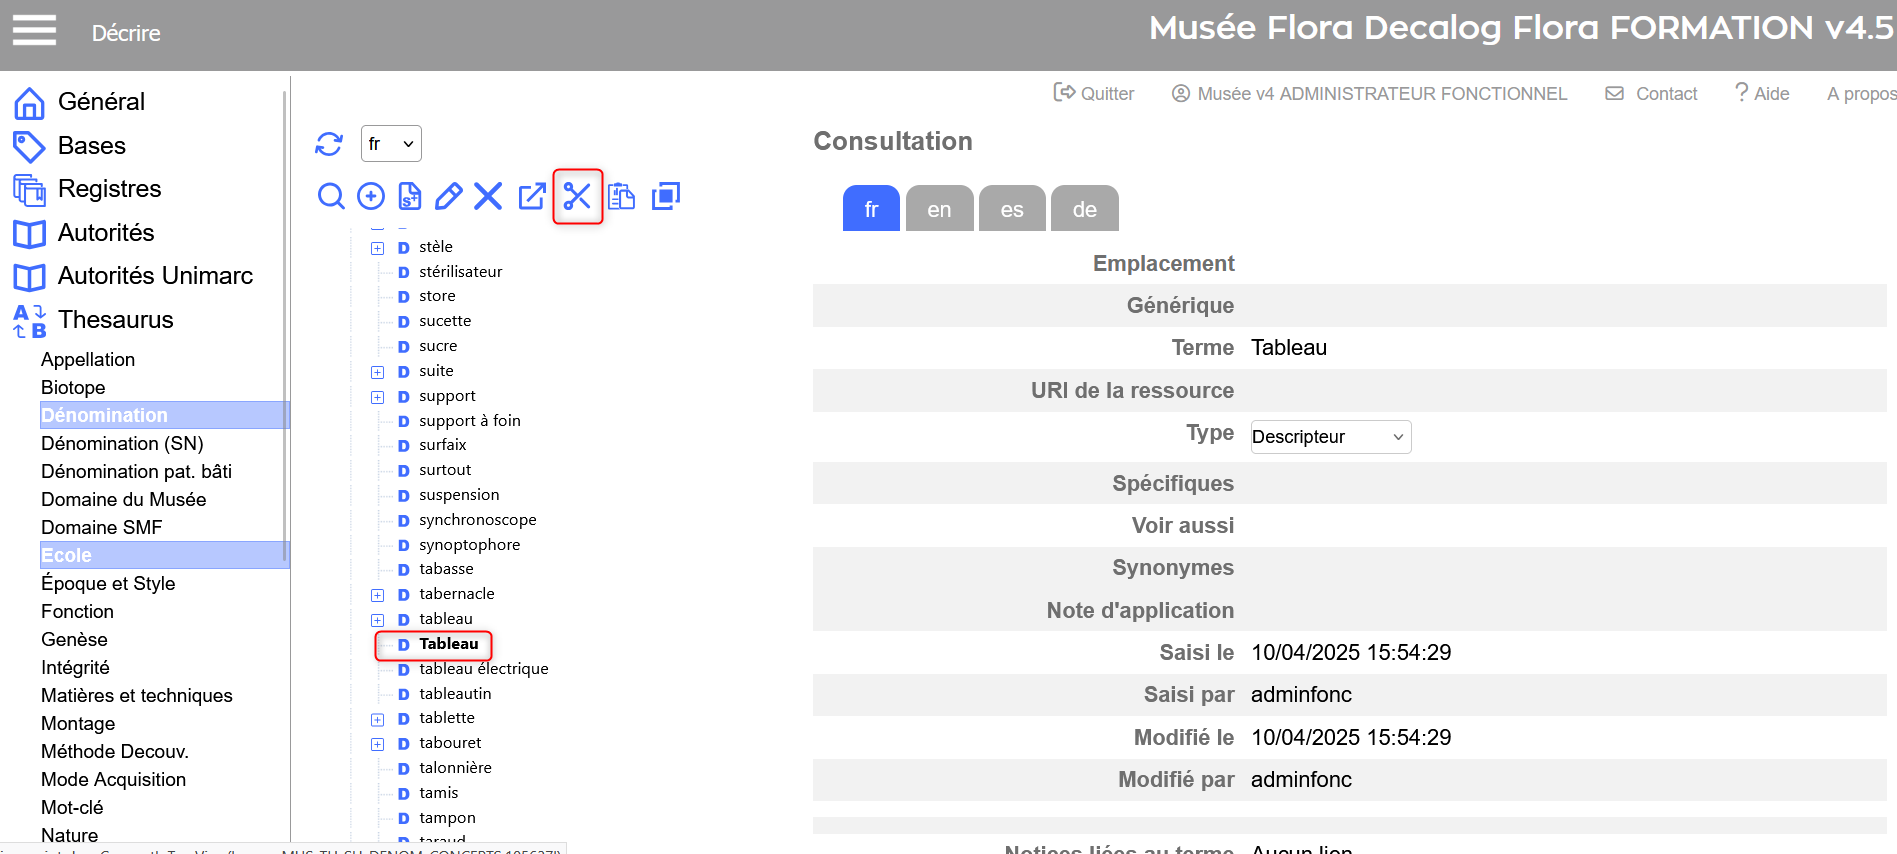The width and height of the screenshot is (1897, 854).
Task: Expand the tabernacle tree node
Action: tap(378, 595)
